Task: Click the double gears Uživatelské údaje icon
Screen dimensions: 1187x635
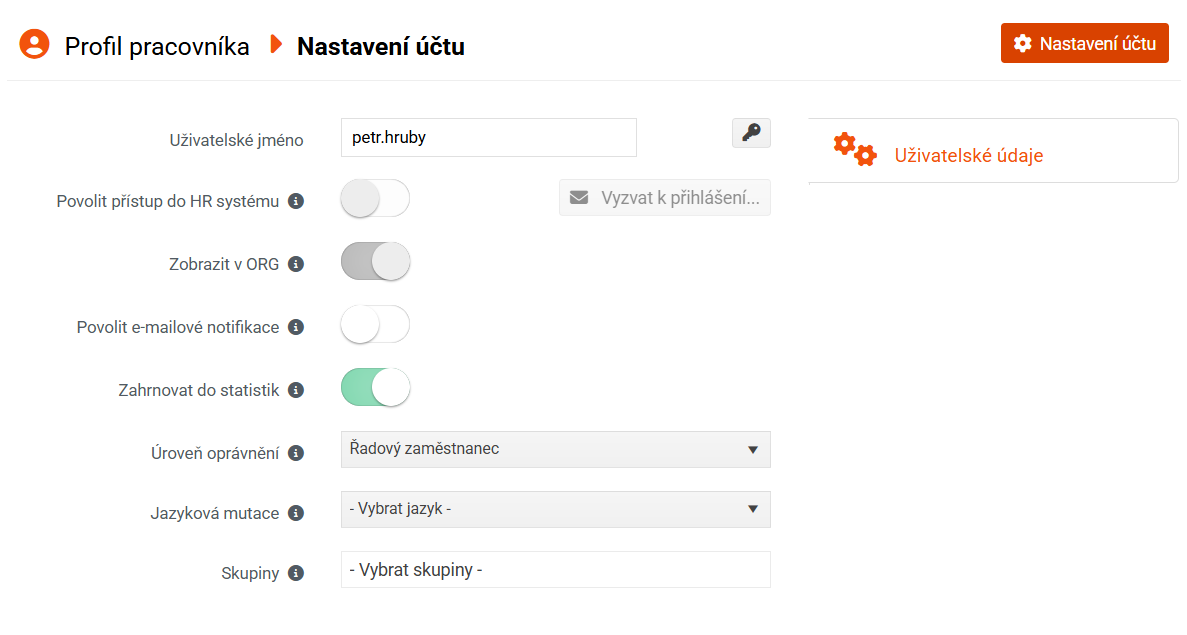Action: coord(855,150)
